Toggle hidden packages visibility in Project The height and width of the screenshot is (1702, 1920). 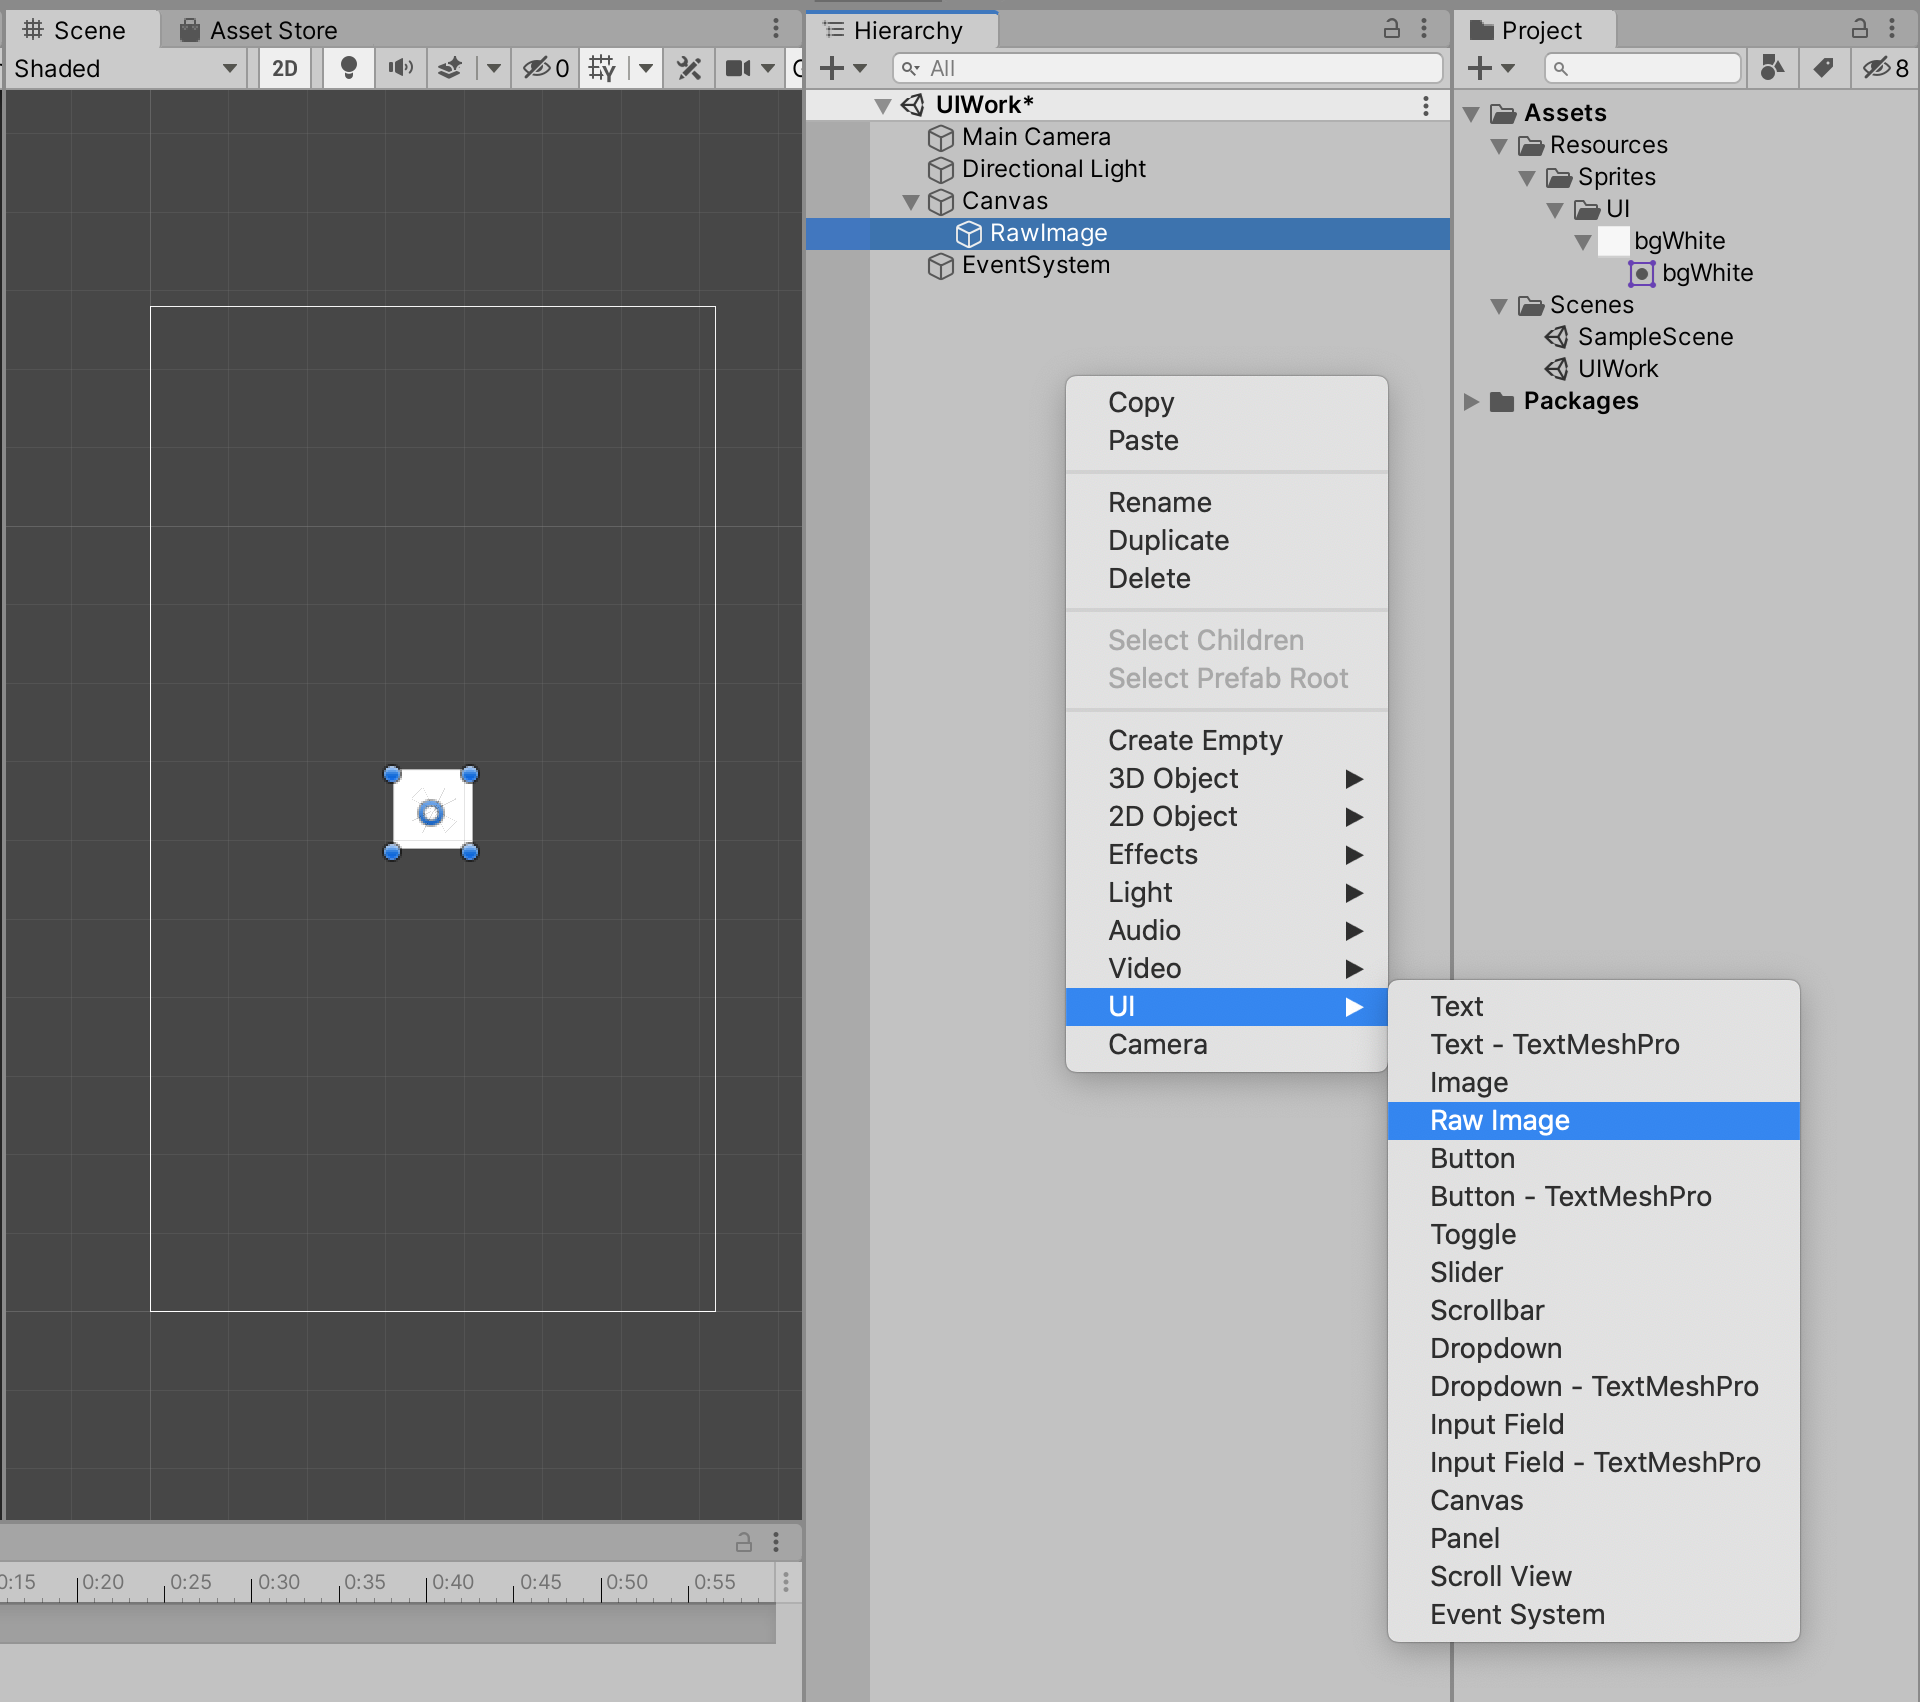(x=1884, y=68)
